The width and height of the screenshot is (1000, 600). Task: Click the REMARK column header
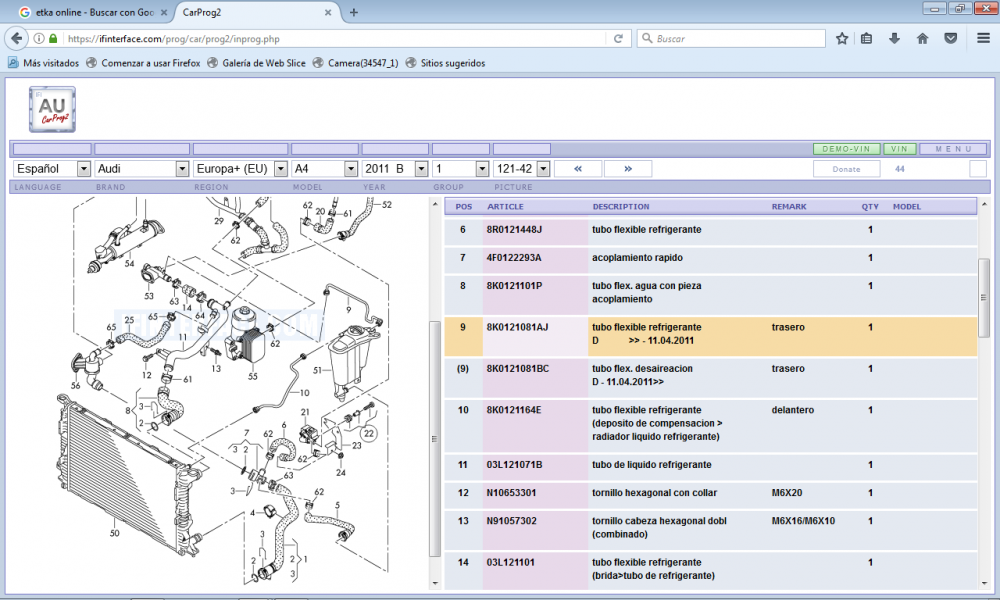click(x=789, y=207)
